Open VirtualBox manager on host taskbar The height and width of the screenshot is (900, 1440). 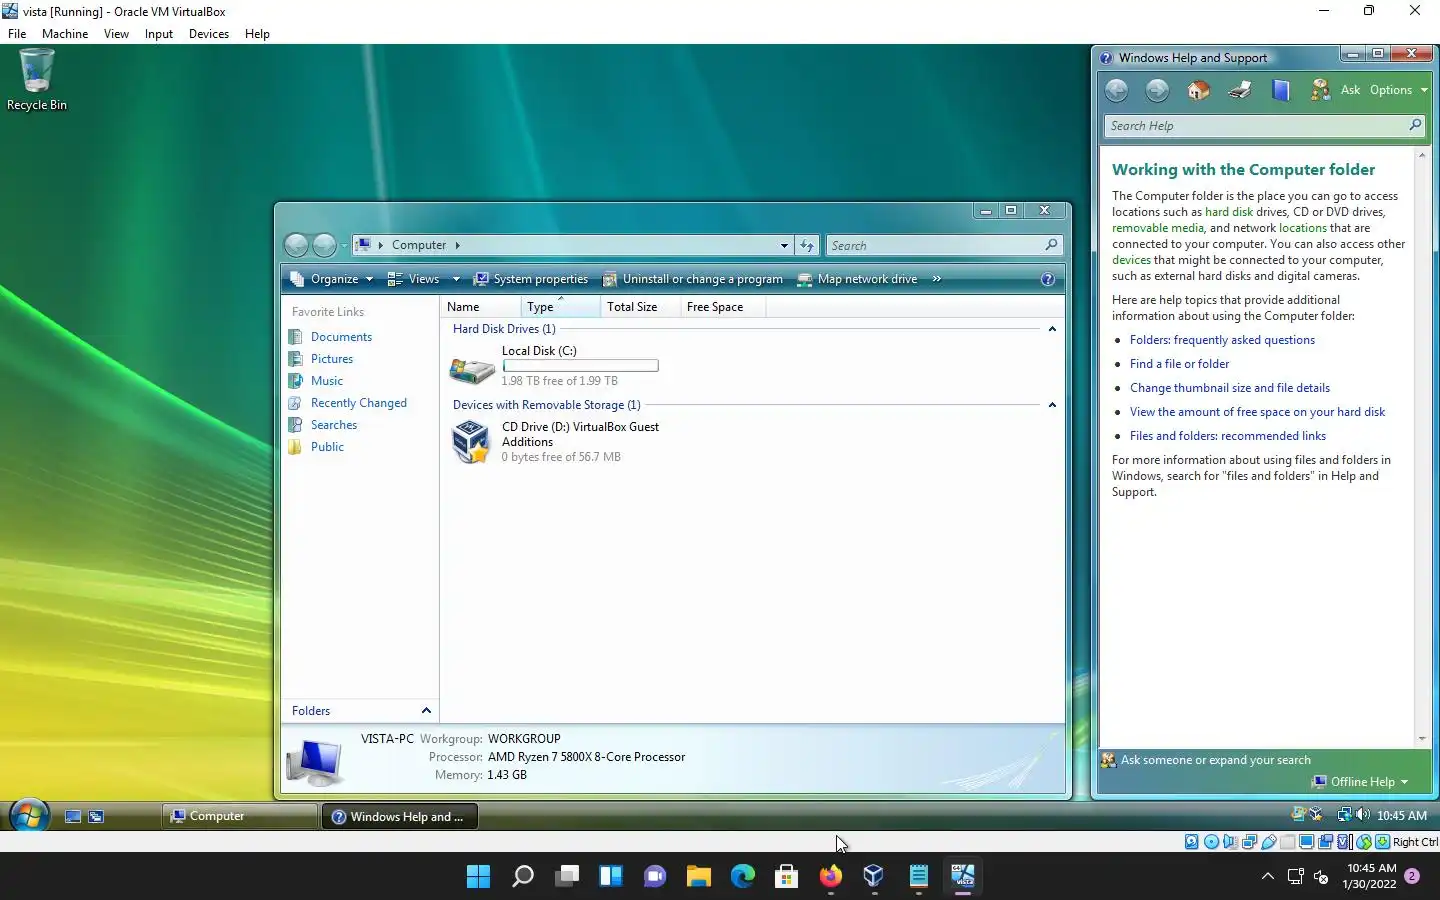click(x=874, y=877)
